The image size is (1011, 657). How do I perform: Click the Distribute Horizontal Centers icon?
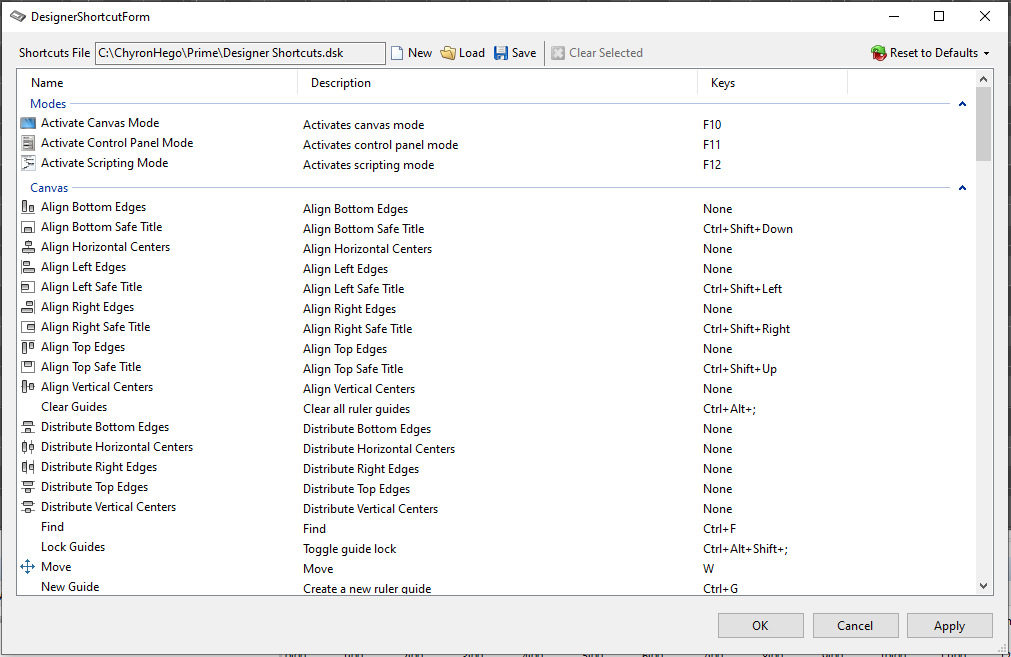click(x=28, y=447)
